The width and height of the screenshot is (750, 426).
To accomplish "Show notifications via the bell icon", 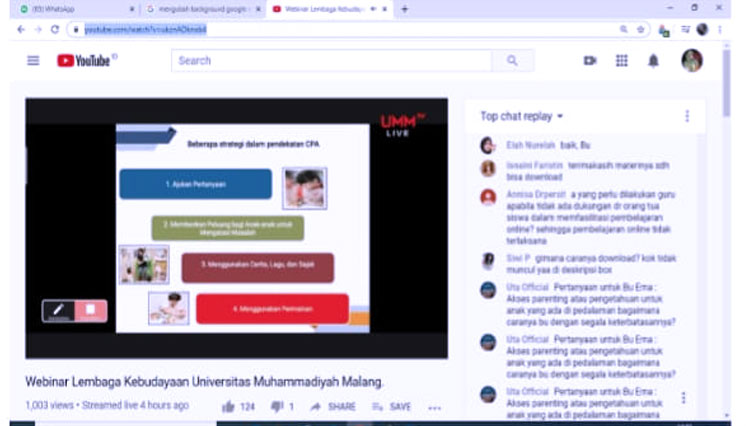I will [653, 61].
